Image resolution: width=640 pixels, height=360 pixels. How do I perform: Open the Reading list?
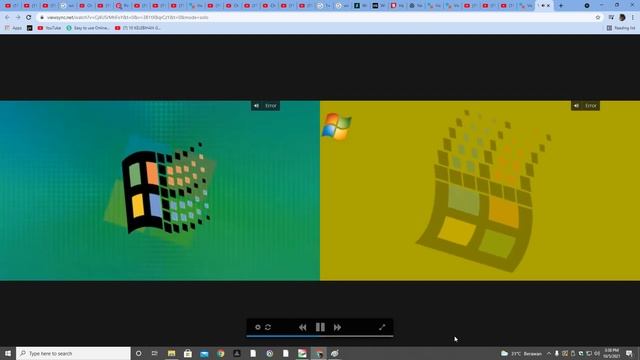click(621, 28)
